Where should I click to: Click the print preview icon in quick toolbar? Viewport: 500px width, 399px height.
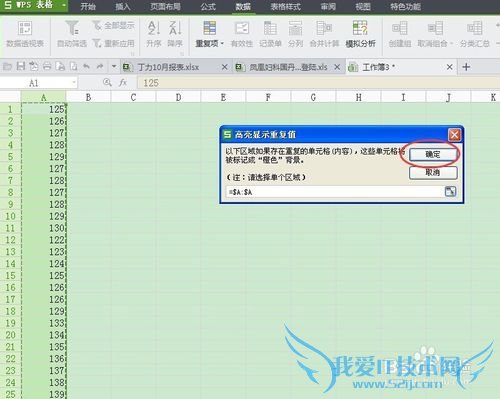click(74, 67)
